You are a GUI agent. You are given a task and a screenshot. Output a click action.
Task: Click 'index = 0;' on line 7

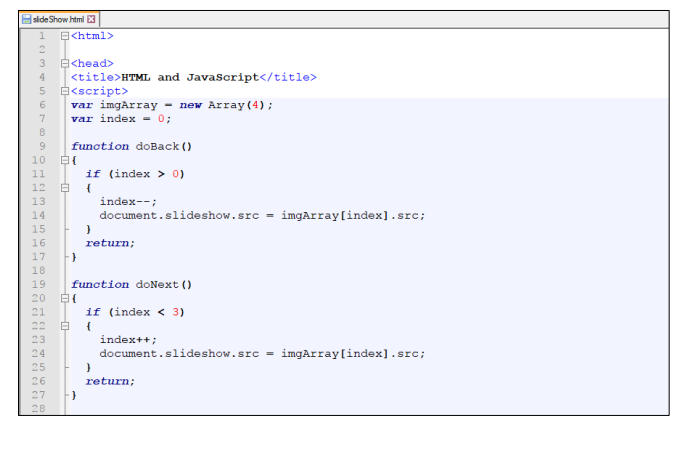[x=135, y=119]
